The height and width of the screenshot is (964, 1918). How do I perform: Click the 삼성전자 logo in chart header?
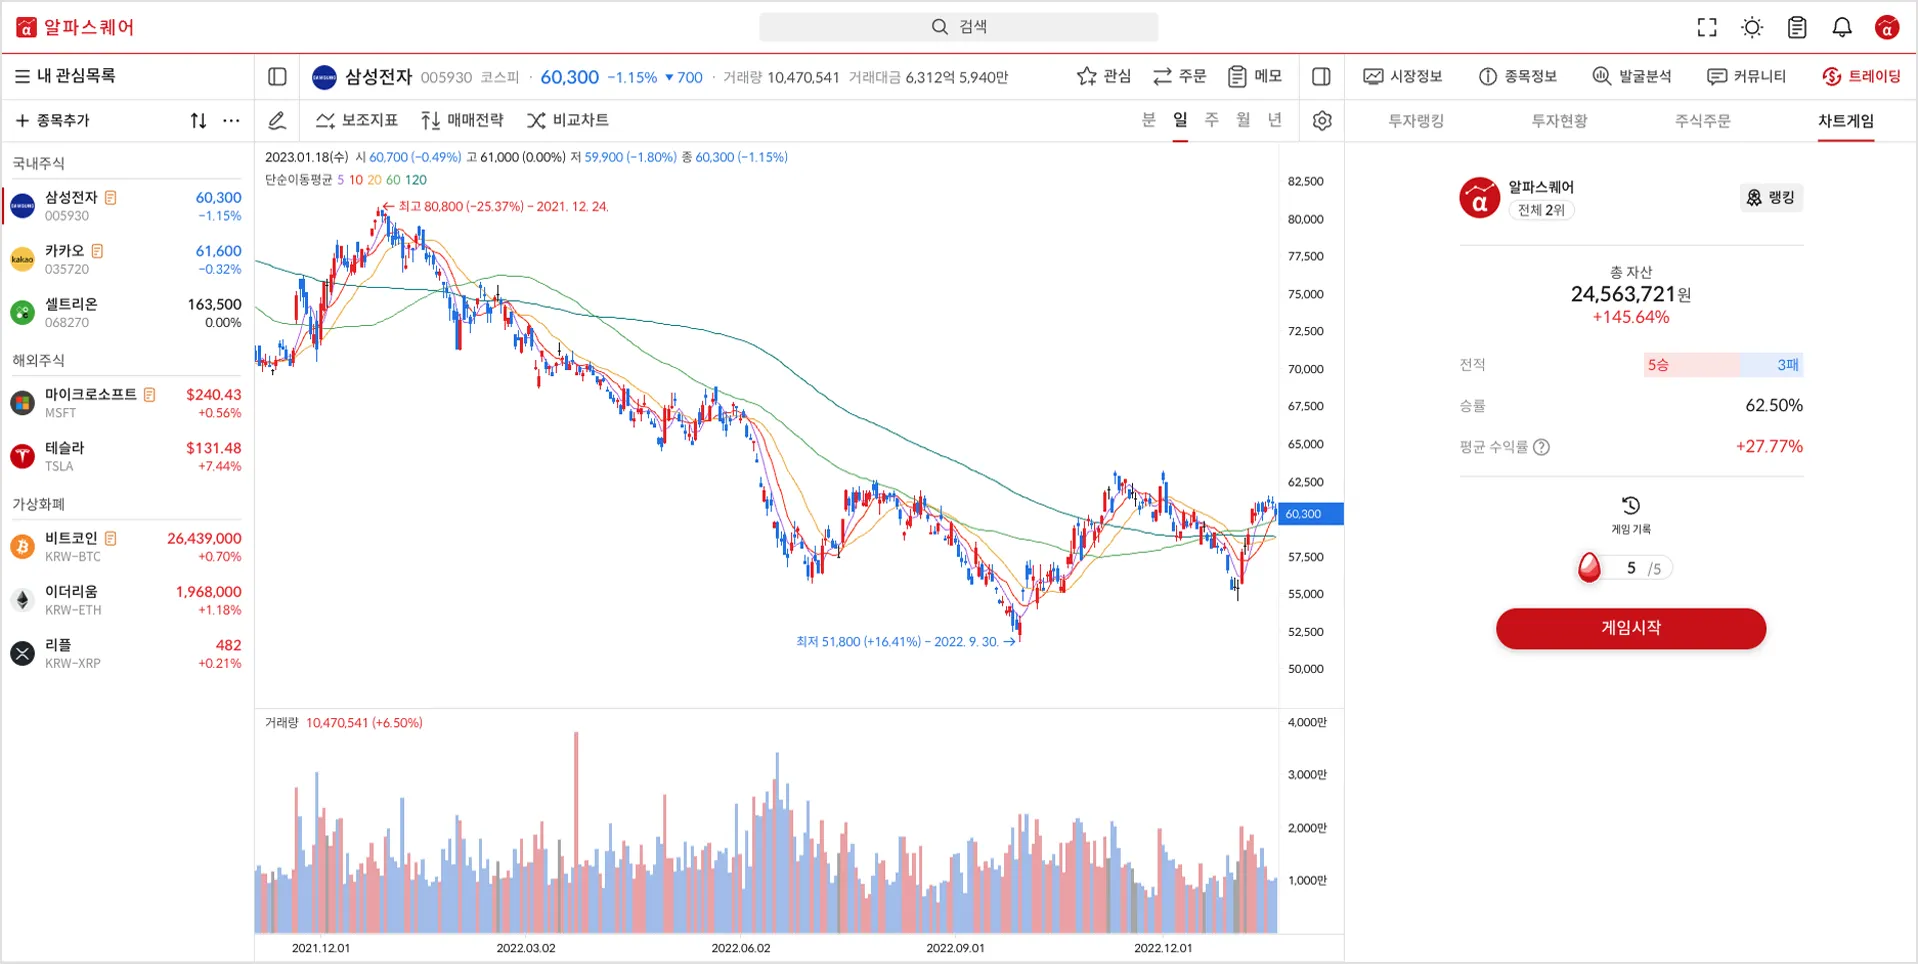[x=324, y=77]
